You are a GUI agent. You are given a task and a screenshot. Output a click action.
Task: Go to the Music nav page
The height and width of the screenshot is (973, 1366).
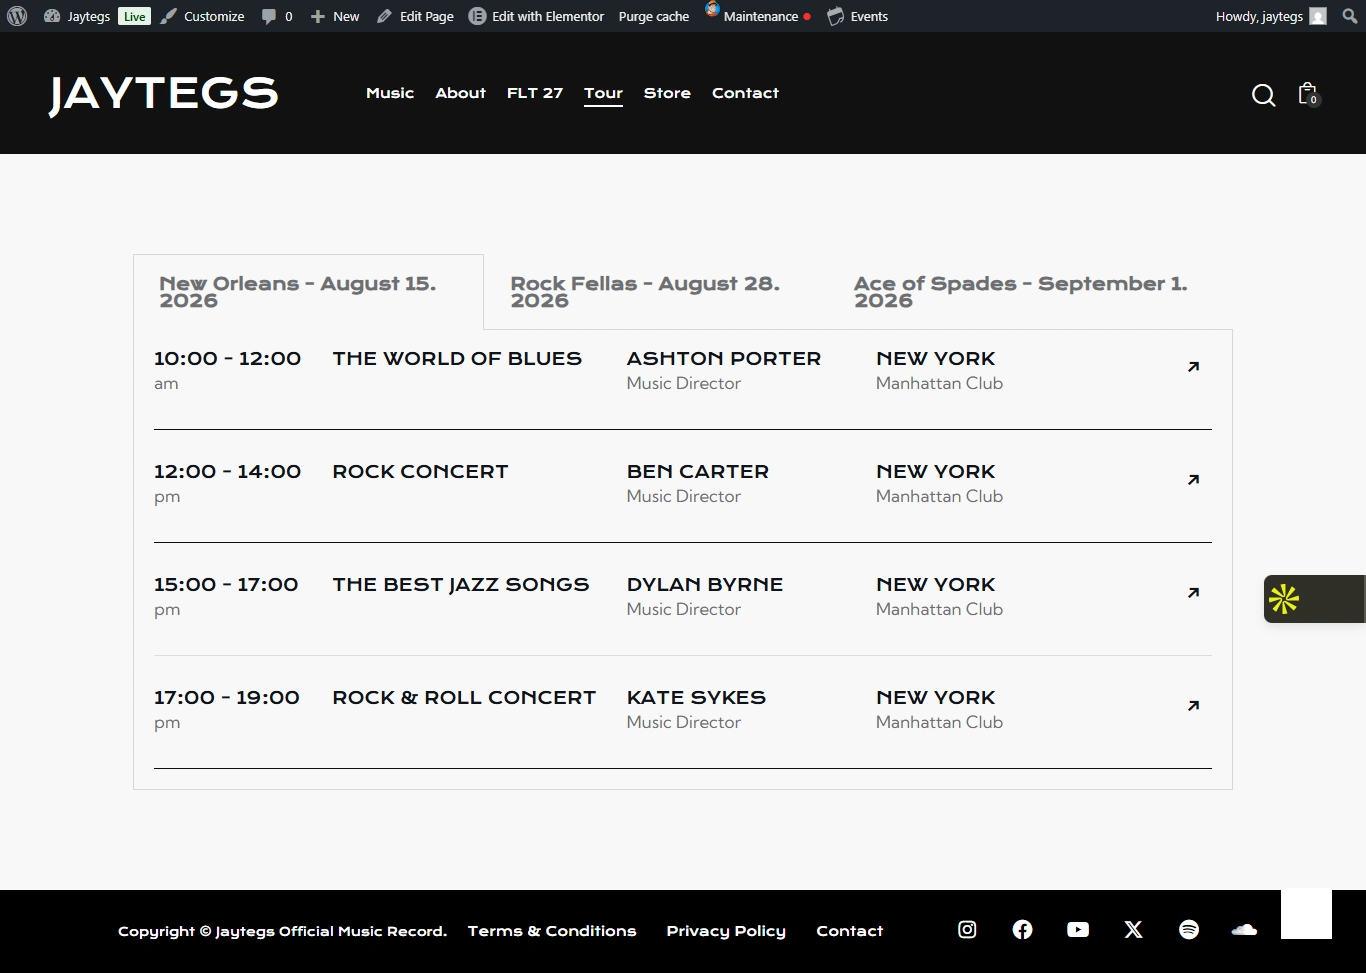point(390,93)
